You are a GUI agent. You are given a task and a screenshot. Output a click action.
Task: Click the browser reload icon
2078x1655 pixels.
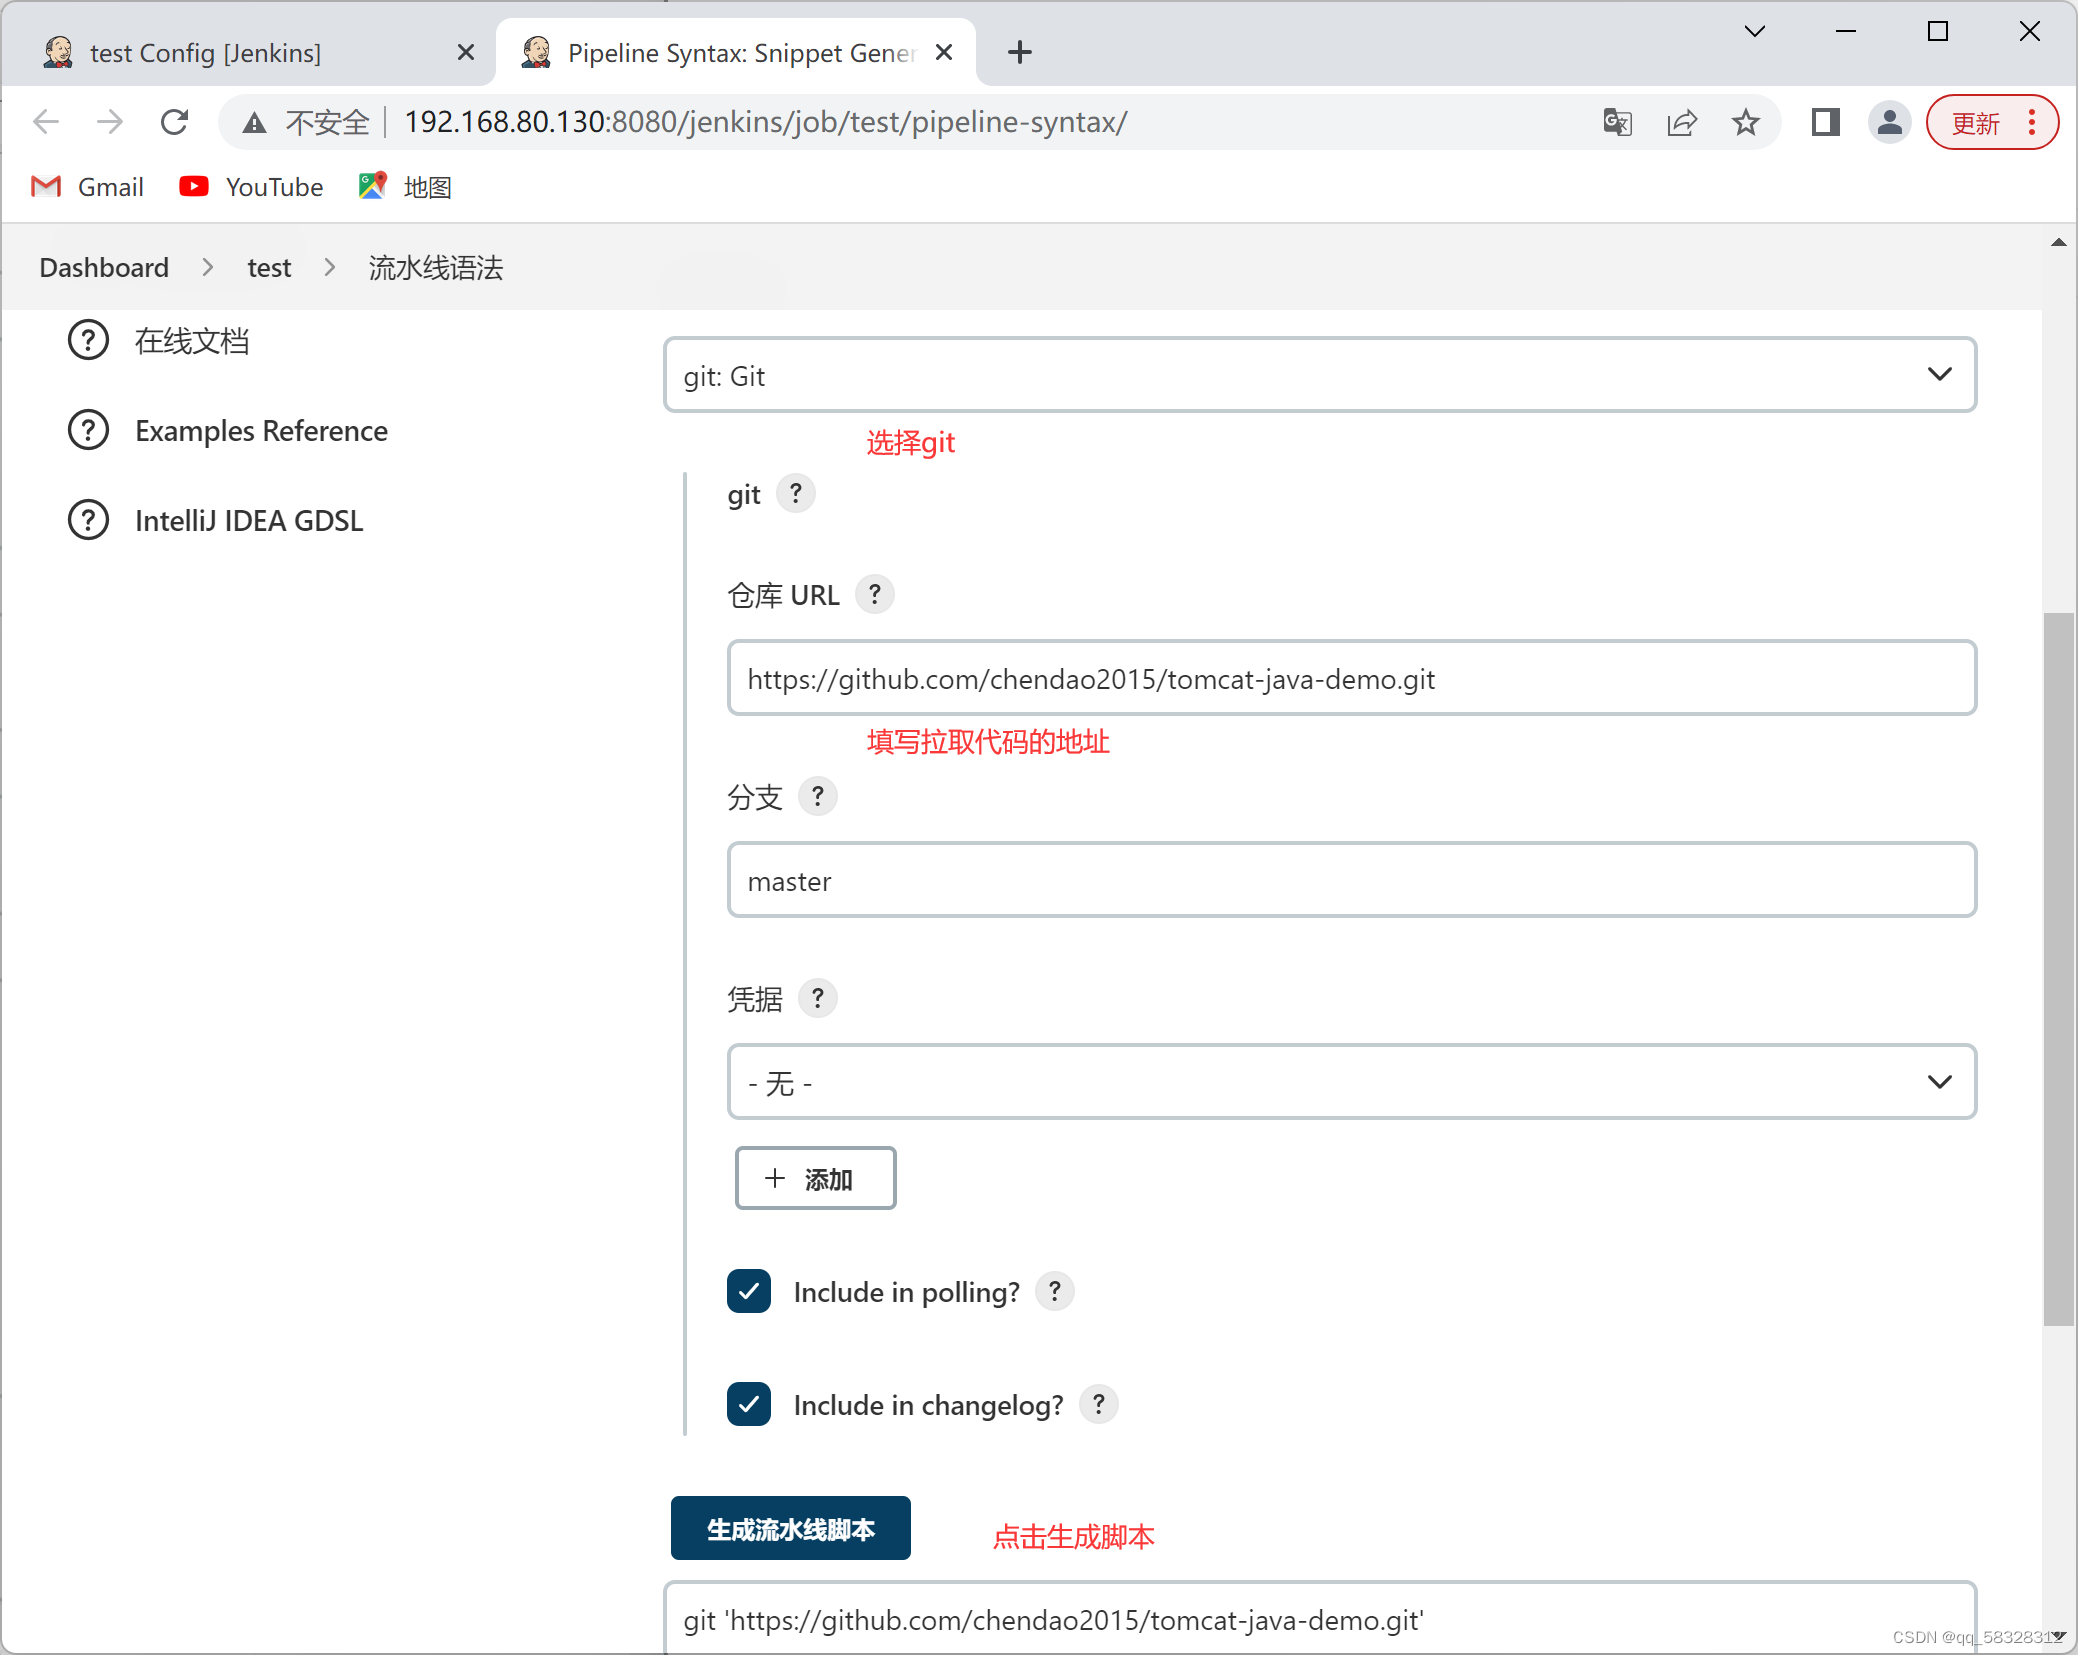click(175, 122)
